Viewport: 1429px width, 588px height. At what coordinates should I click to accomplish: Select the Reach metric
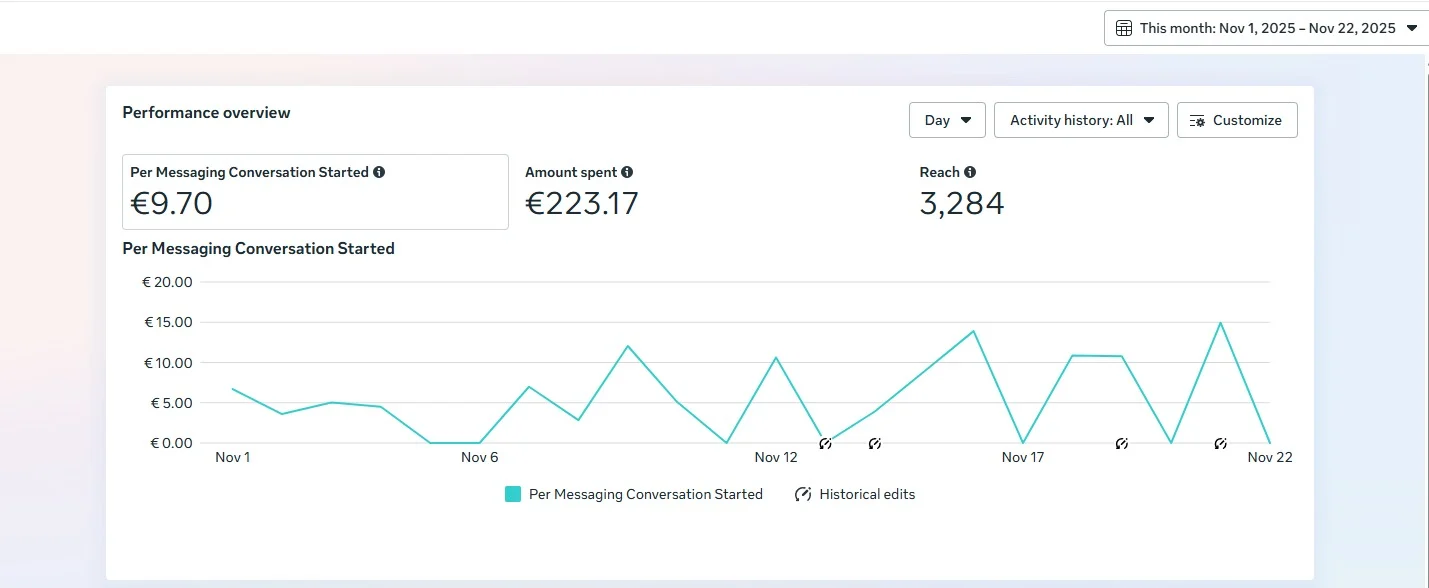(961, 192)
